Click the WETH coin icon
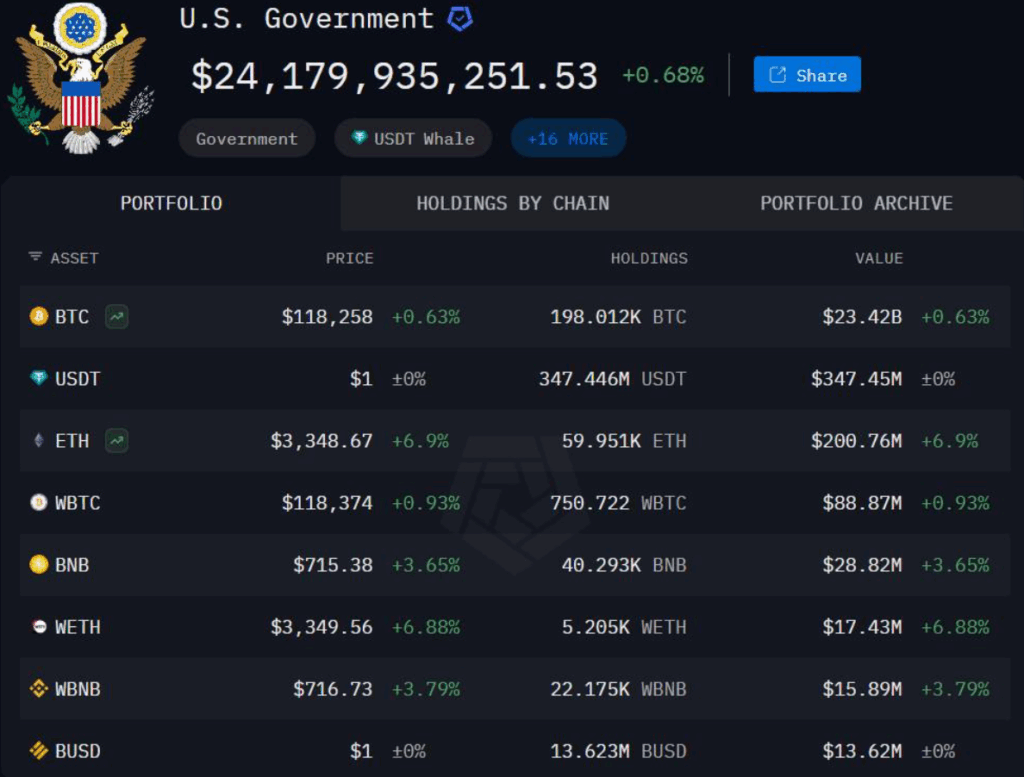 coord(39,626)
